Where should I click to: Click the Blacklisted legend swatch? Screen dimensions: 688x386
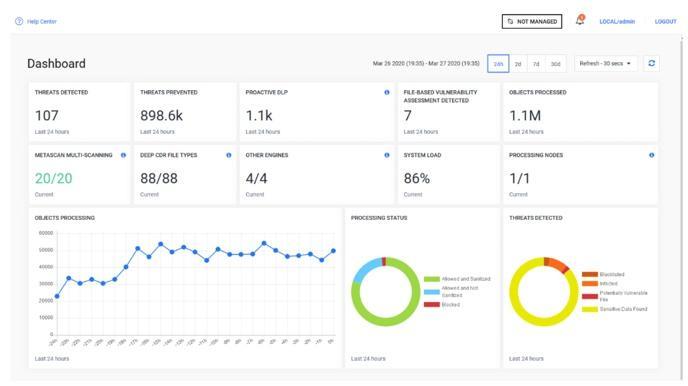click(590, 275)
